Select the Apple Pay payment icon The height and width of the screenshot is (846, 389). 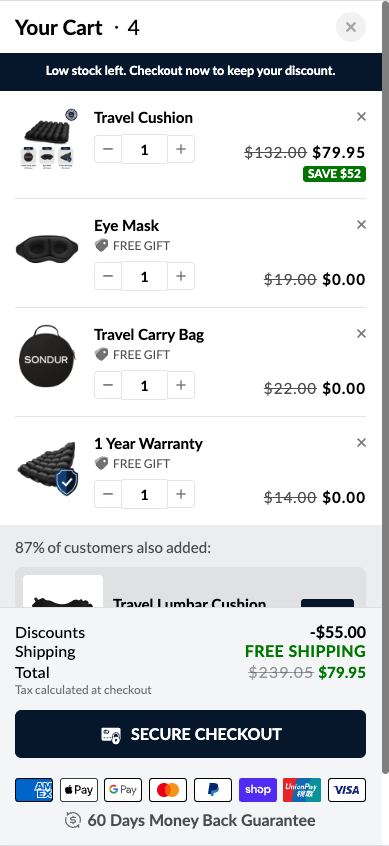pos(79,790)
